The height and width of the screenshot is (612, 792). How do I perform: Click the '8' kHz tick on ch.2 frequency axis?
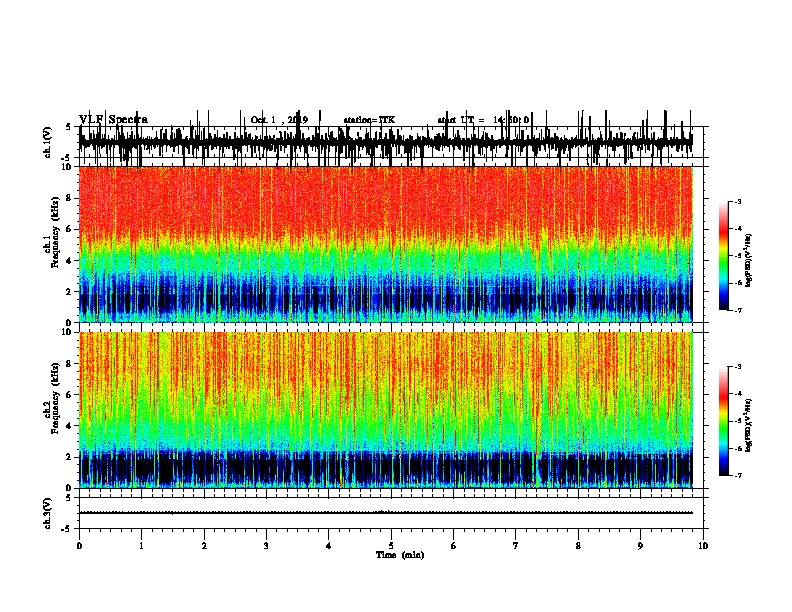pos(70,364)
